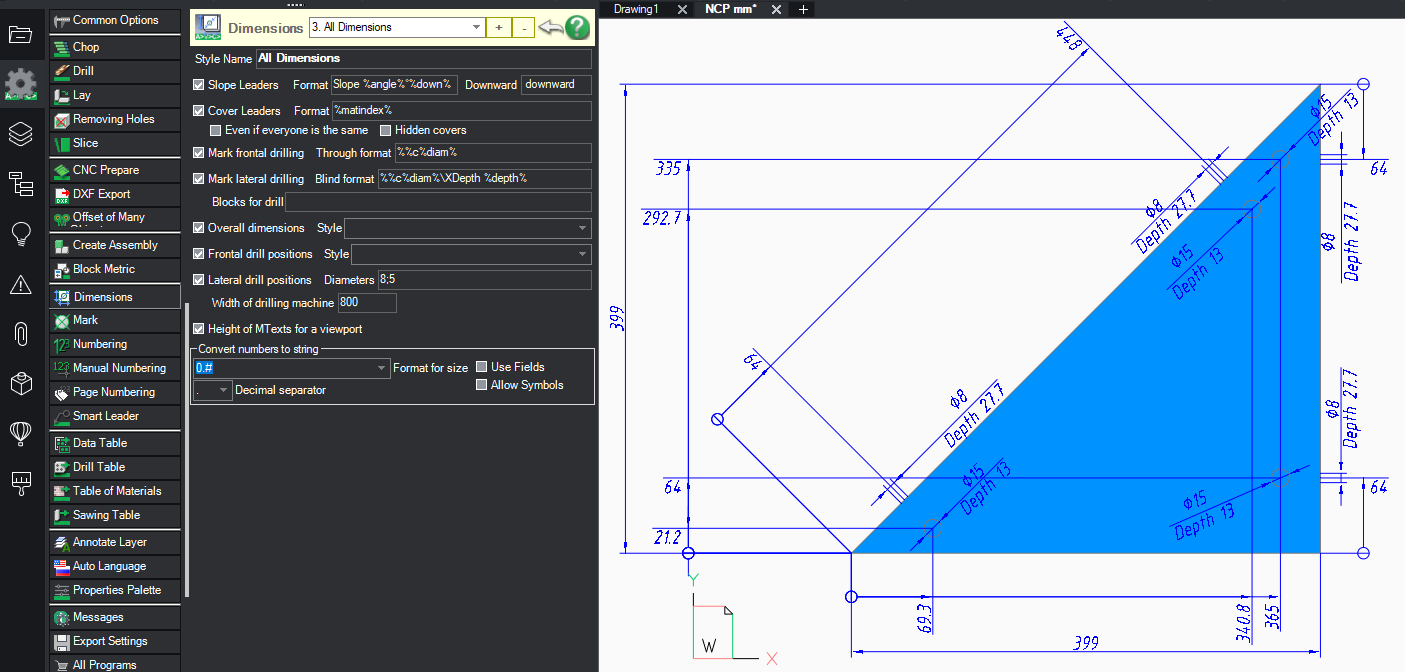Open the Drill Table tool
Viewport: 1405px width, 672px height.
point(115,467)
